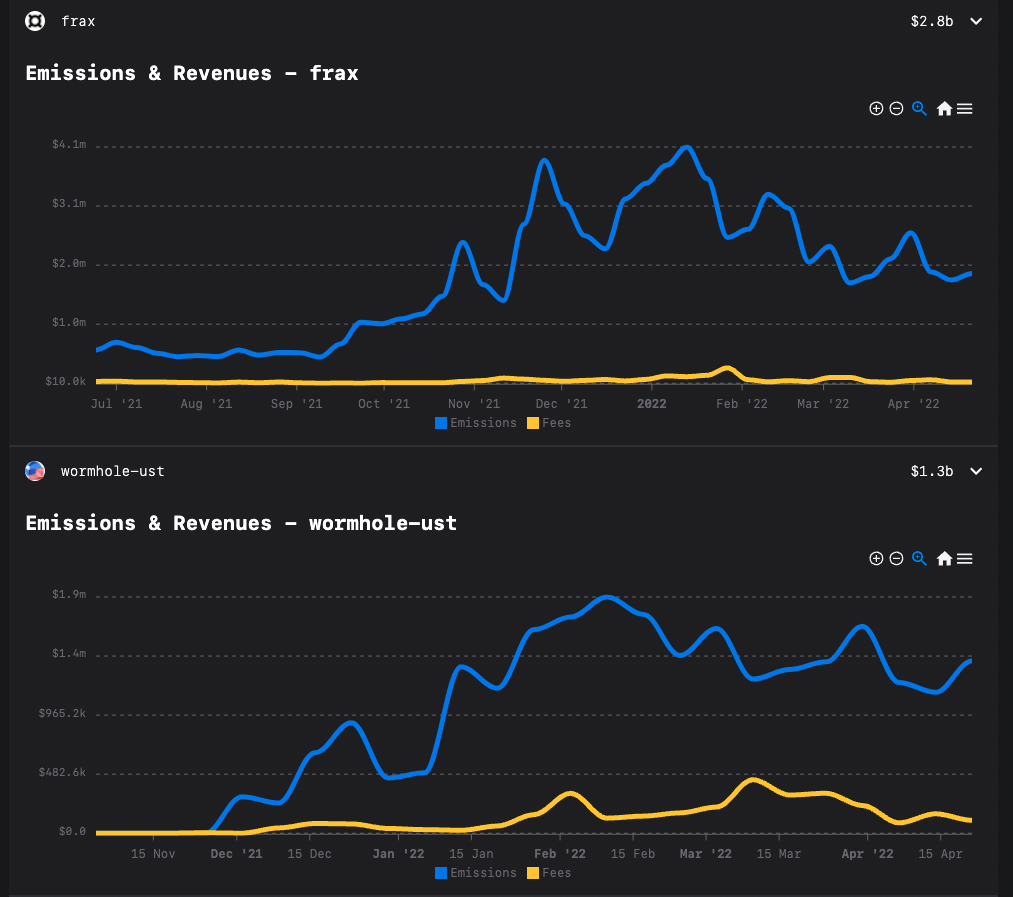1013x897 pixels.
Task: Activate selection zoom on frax chart
Action: pyautogui.click(x=919, y=109)
